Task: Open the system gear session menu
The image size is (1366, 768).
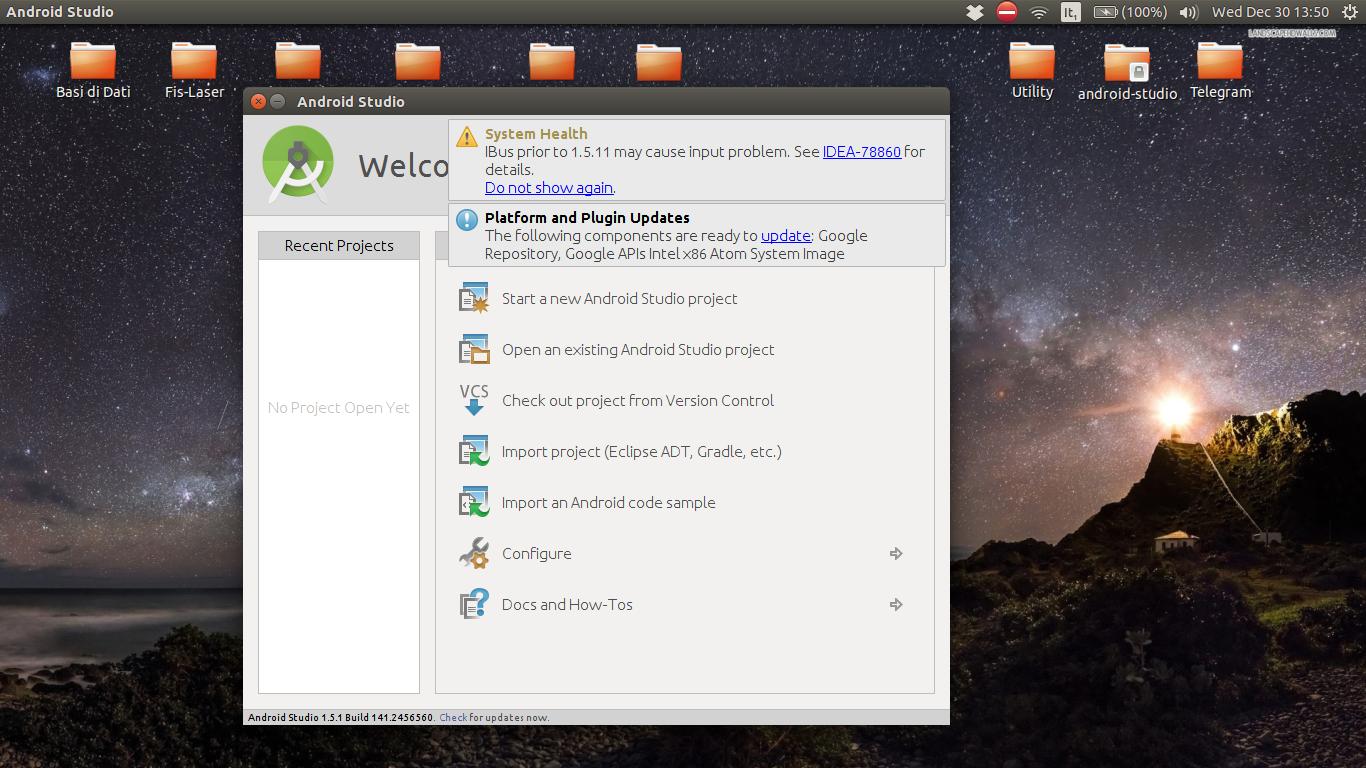Action: tap(1349, 12)
